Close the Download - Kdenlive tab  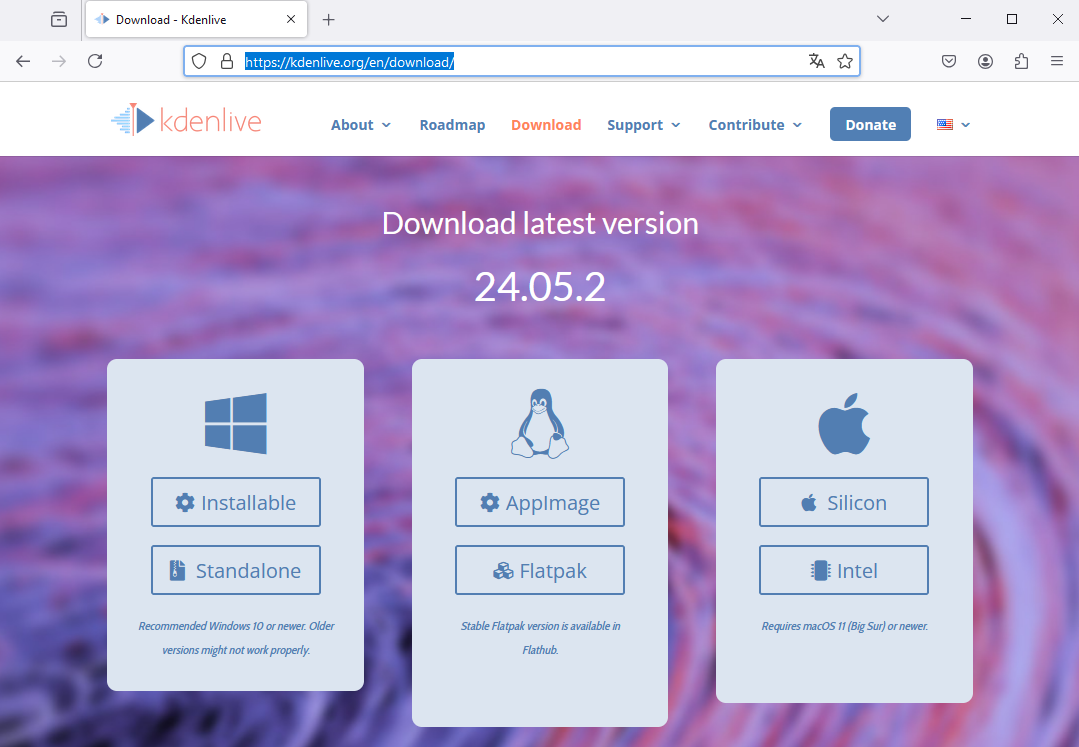(x=291, y=19)
